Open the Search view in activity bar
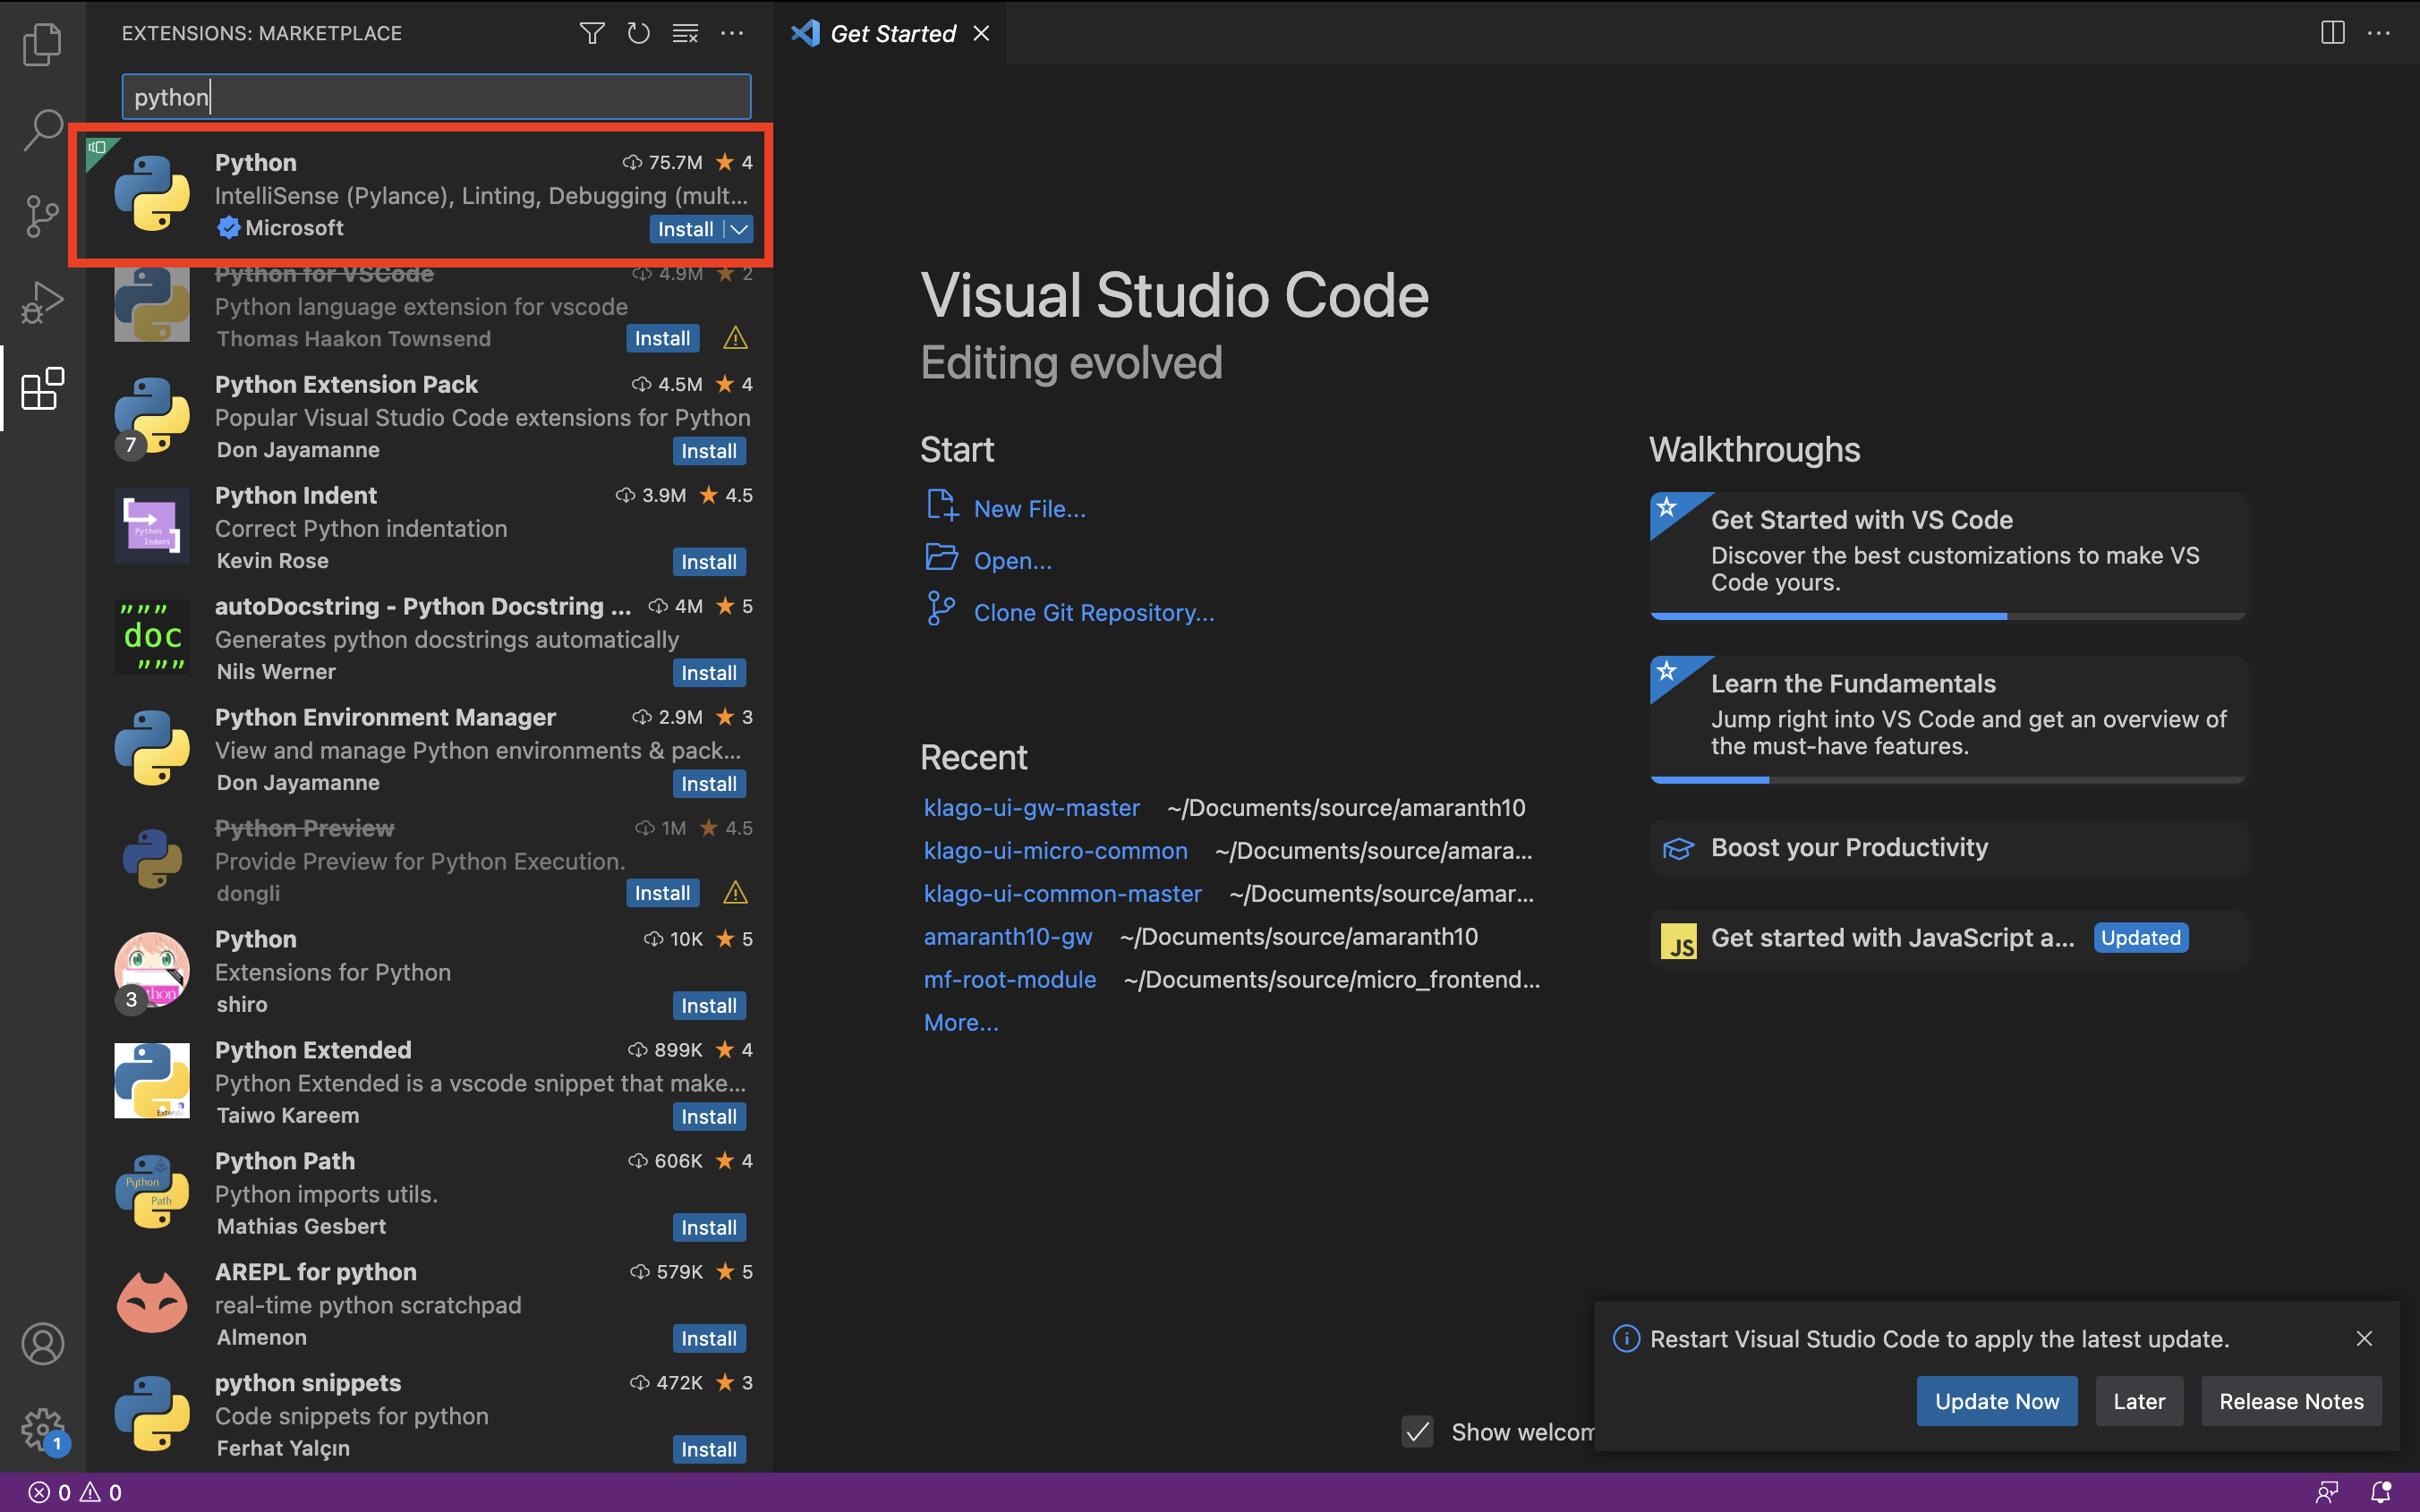The width and height of the screenshot is (2420, 1512). 42,130
